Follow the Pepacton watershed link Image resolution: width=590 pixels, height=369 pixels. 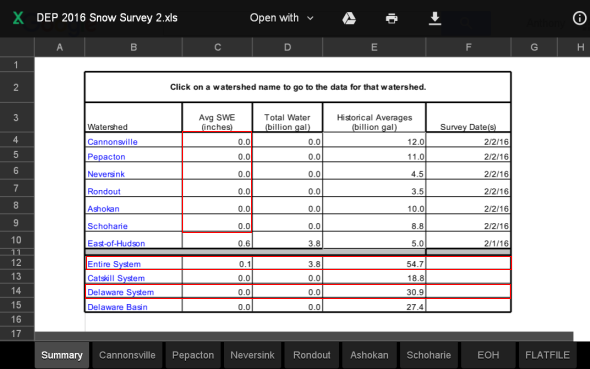(106, 157)
